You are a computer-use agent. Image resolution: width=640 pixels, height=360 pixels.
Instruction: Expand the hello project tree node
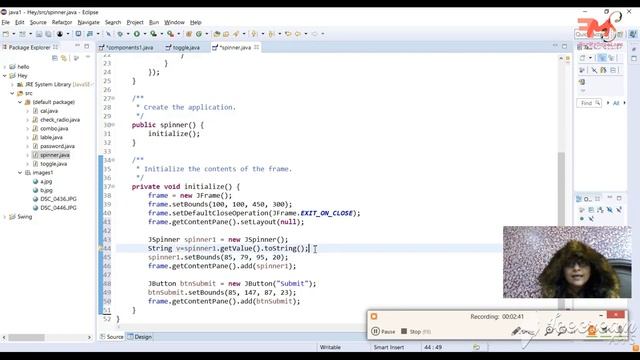click(4, 67)
